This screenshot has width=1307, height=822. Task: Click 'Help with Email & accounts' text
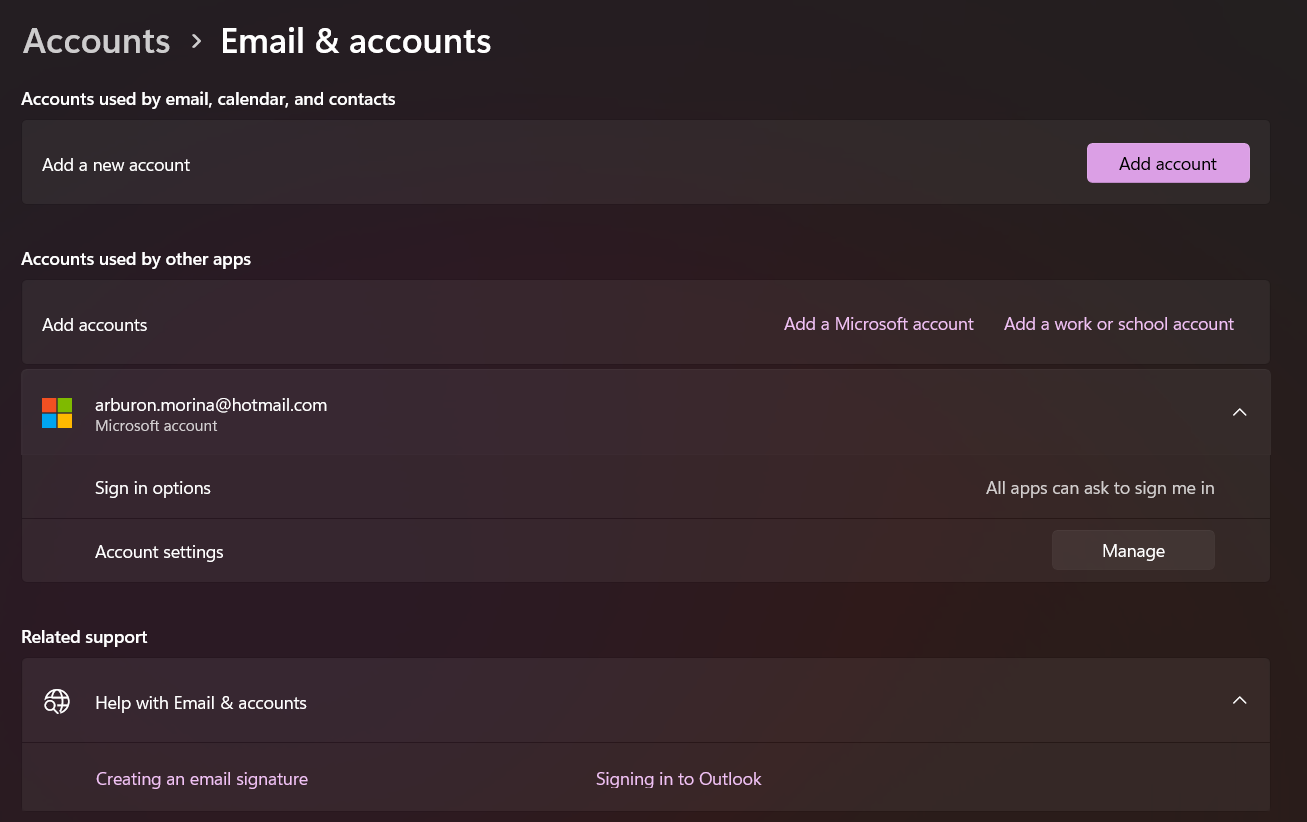(x=201, y=703)
